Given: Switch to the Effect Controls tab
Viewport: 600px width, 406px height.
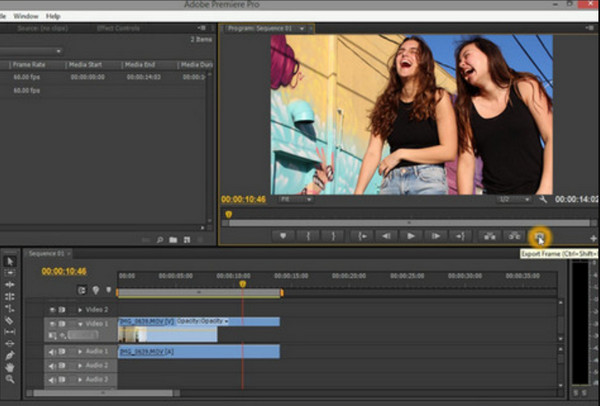Looking at the screenshot, I should [118, 28].
